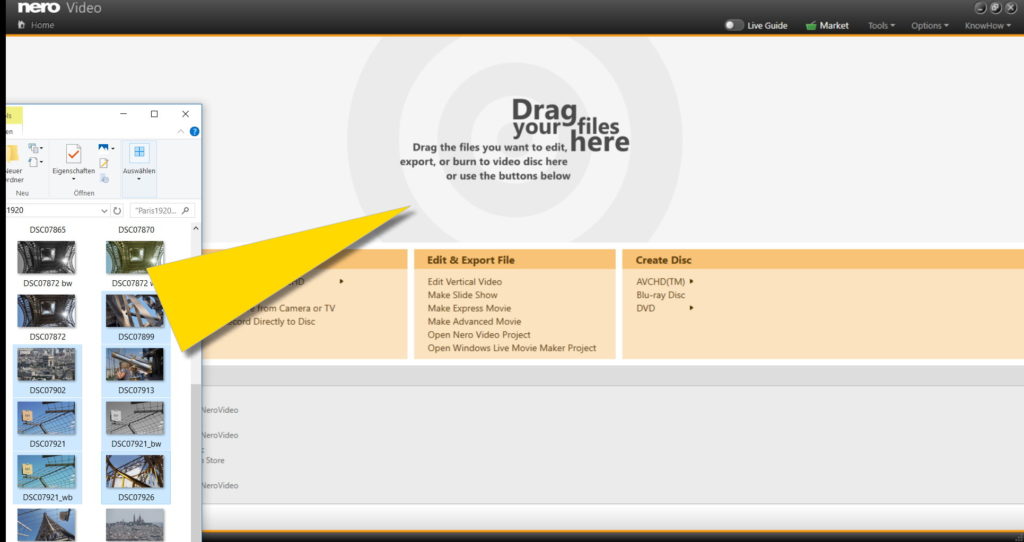Select the DSC07926 thumbnail
The height and width of the screenshot is (542, 1024).
click(135, 471)
